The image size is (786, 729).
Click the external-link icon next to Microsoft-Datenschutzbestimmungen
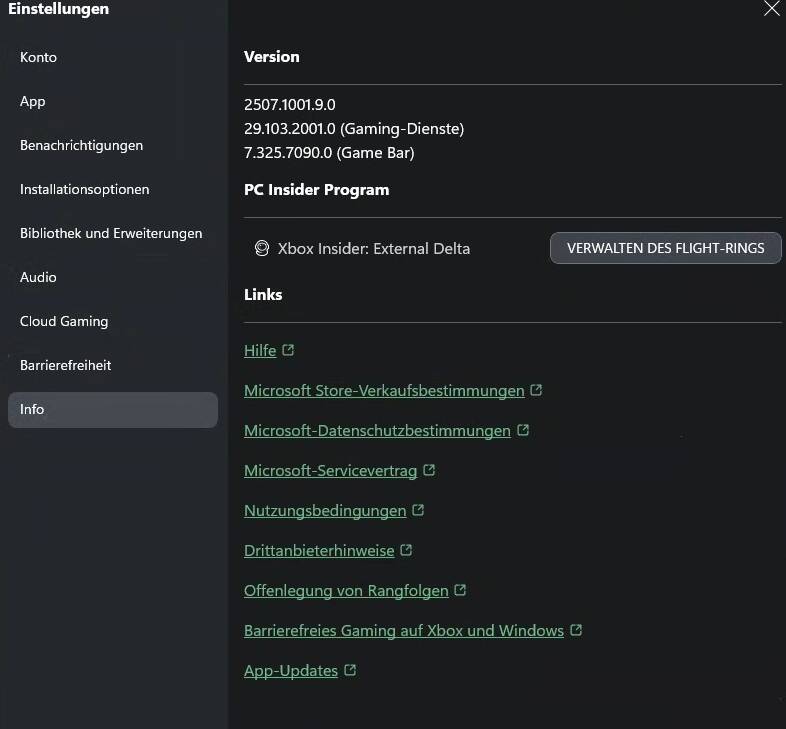pyautogui.click(x=523, y=430)
